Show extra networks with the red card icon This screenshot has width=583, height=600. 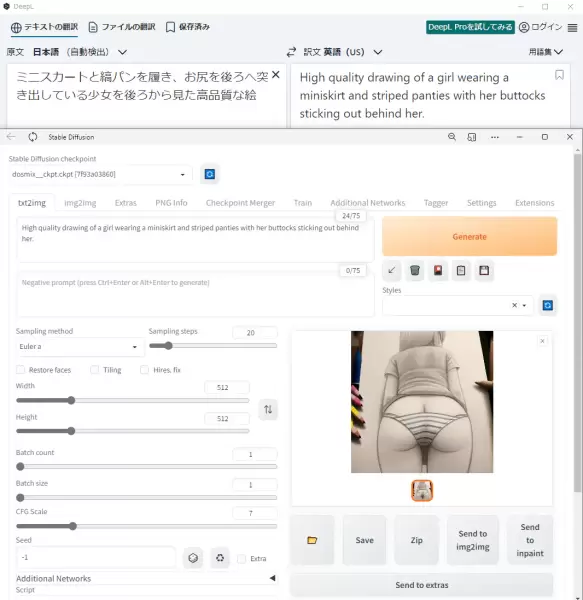coord(438,271)
